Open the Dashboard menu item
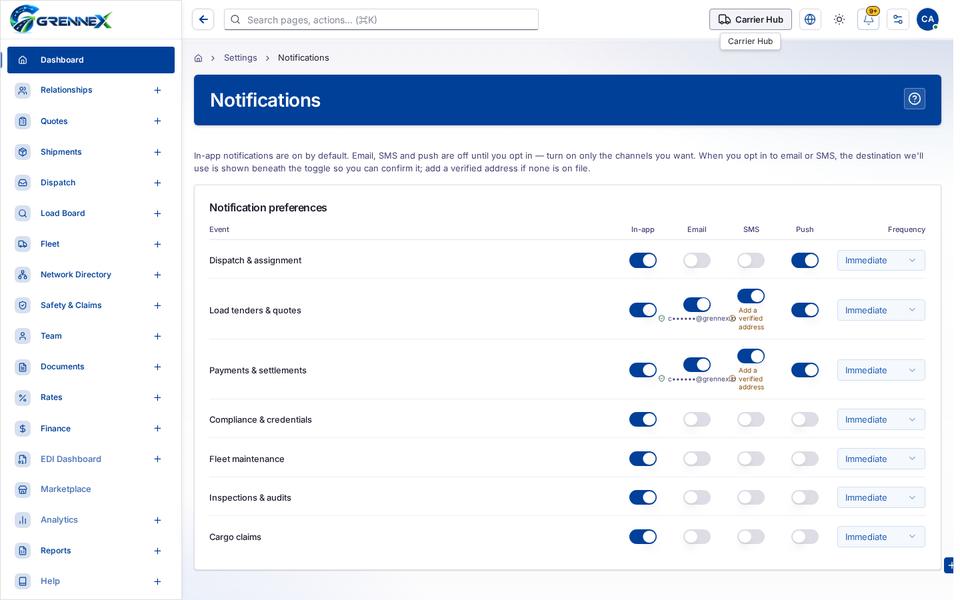The image size is (960, 600). (x=91, y=60)
